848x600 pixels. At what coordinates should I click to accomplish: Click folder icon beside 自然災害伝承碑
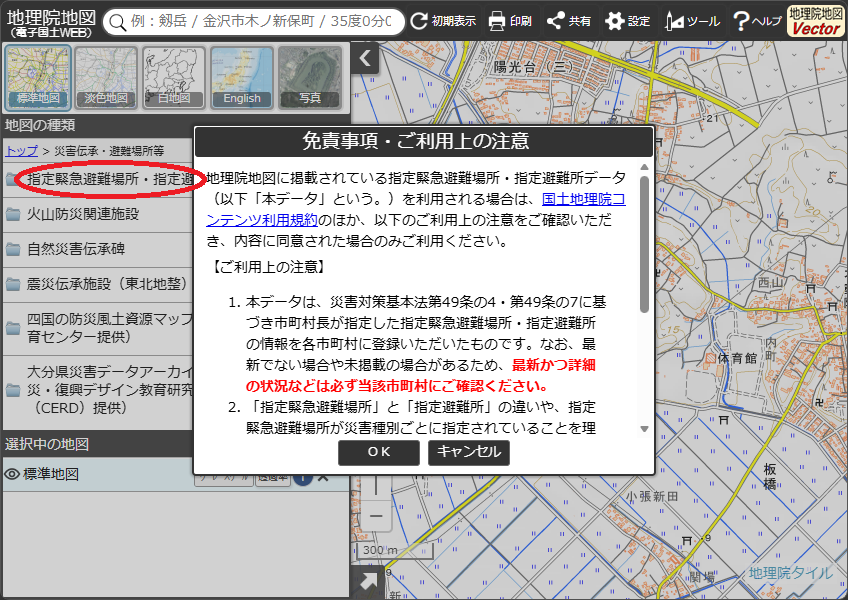pyautogui.click(x=13, y=249)
